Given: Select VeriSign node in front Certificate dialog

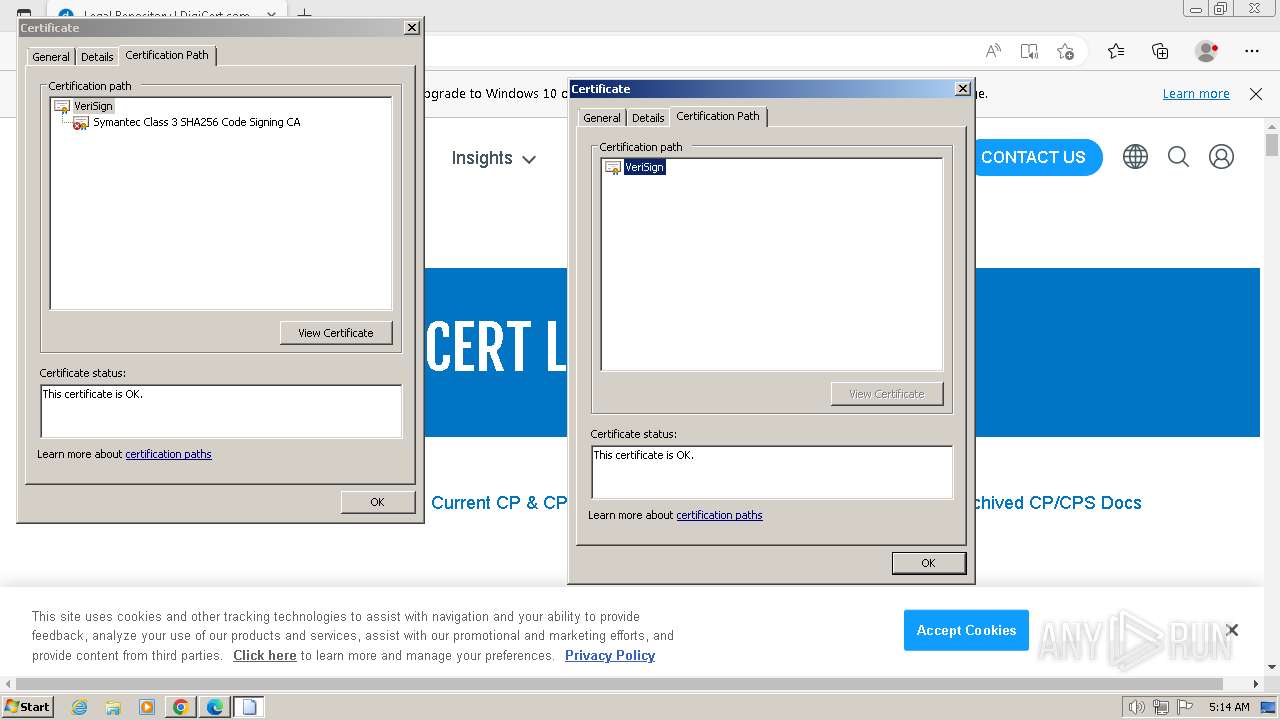Looking at the screenshot, I should pos(644,167).
